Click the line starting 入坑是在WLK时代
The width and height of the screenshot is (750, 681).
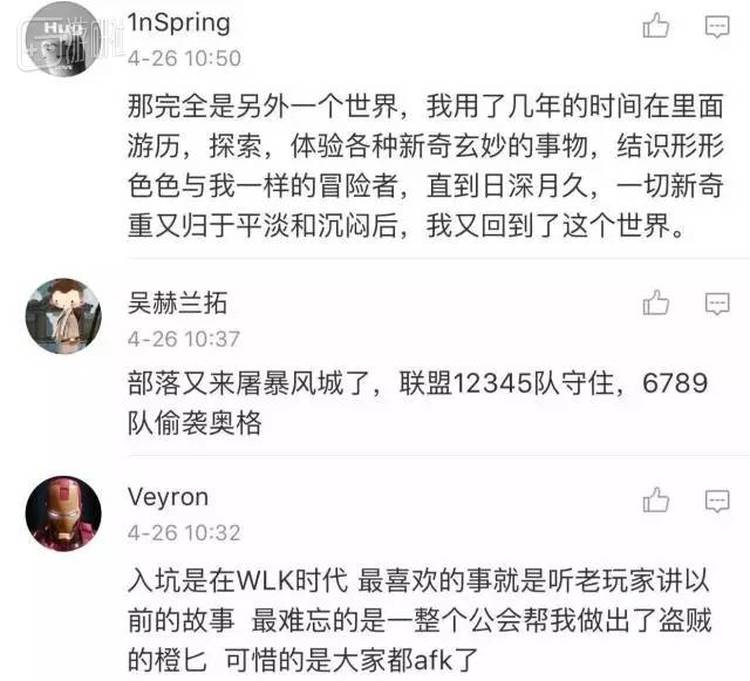(419, 581)
